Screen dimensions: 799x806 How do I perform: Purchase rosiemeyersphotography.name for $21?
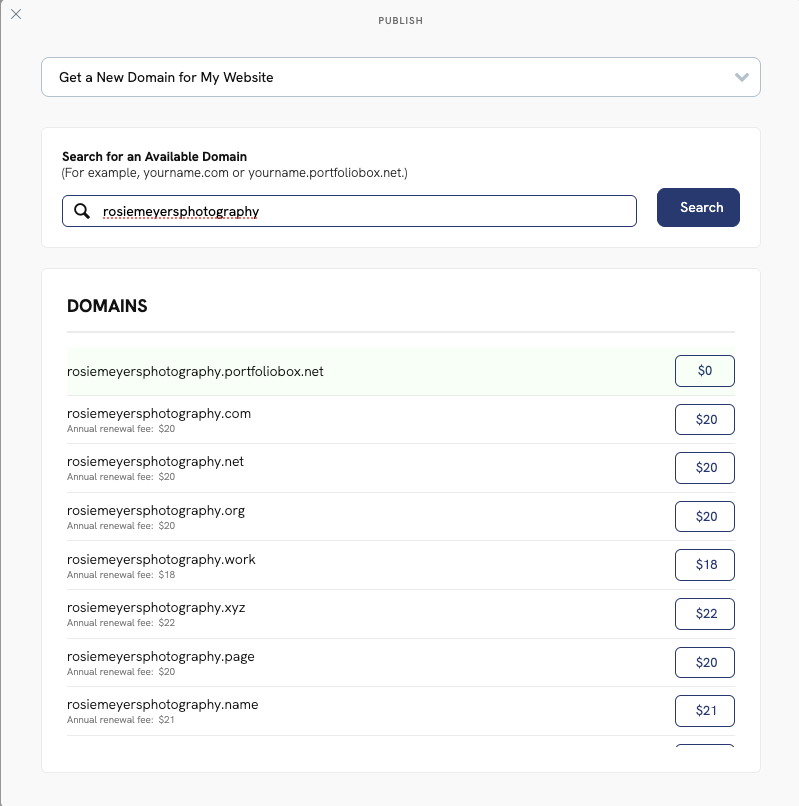tap(704, 710)
